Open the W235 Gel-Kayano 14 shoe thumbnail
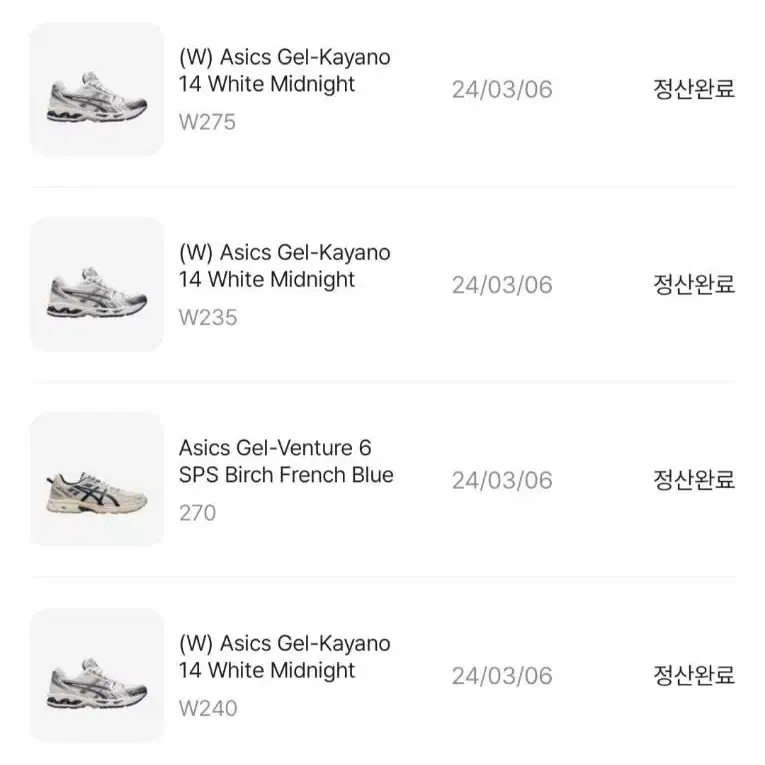Viewport: 765px width, 765px height. click(97, 285)
